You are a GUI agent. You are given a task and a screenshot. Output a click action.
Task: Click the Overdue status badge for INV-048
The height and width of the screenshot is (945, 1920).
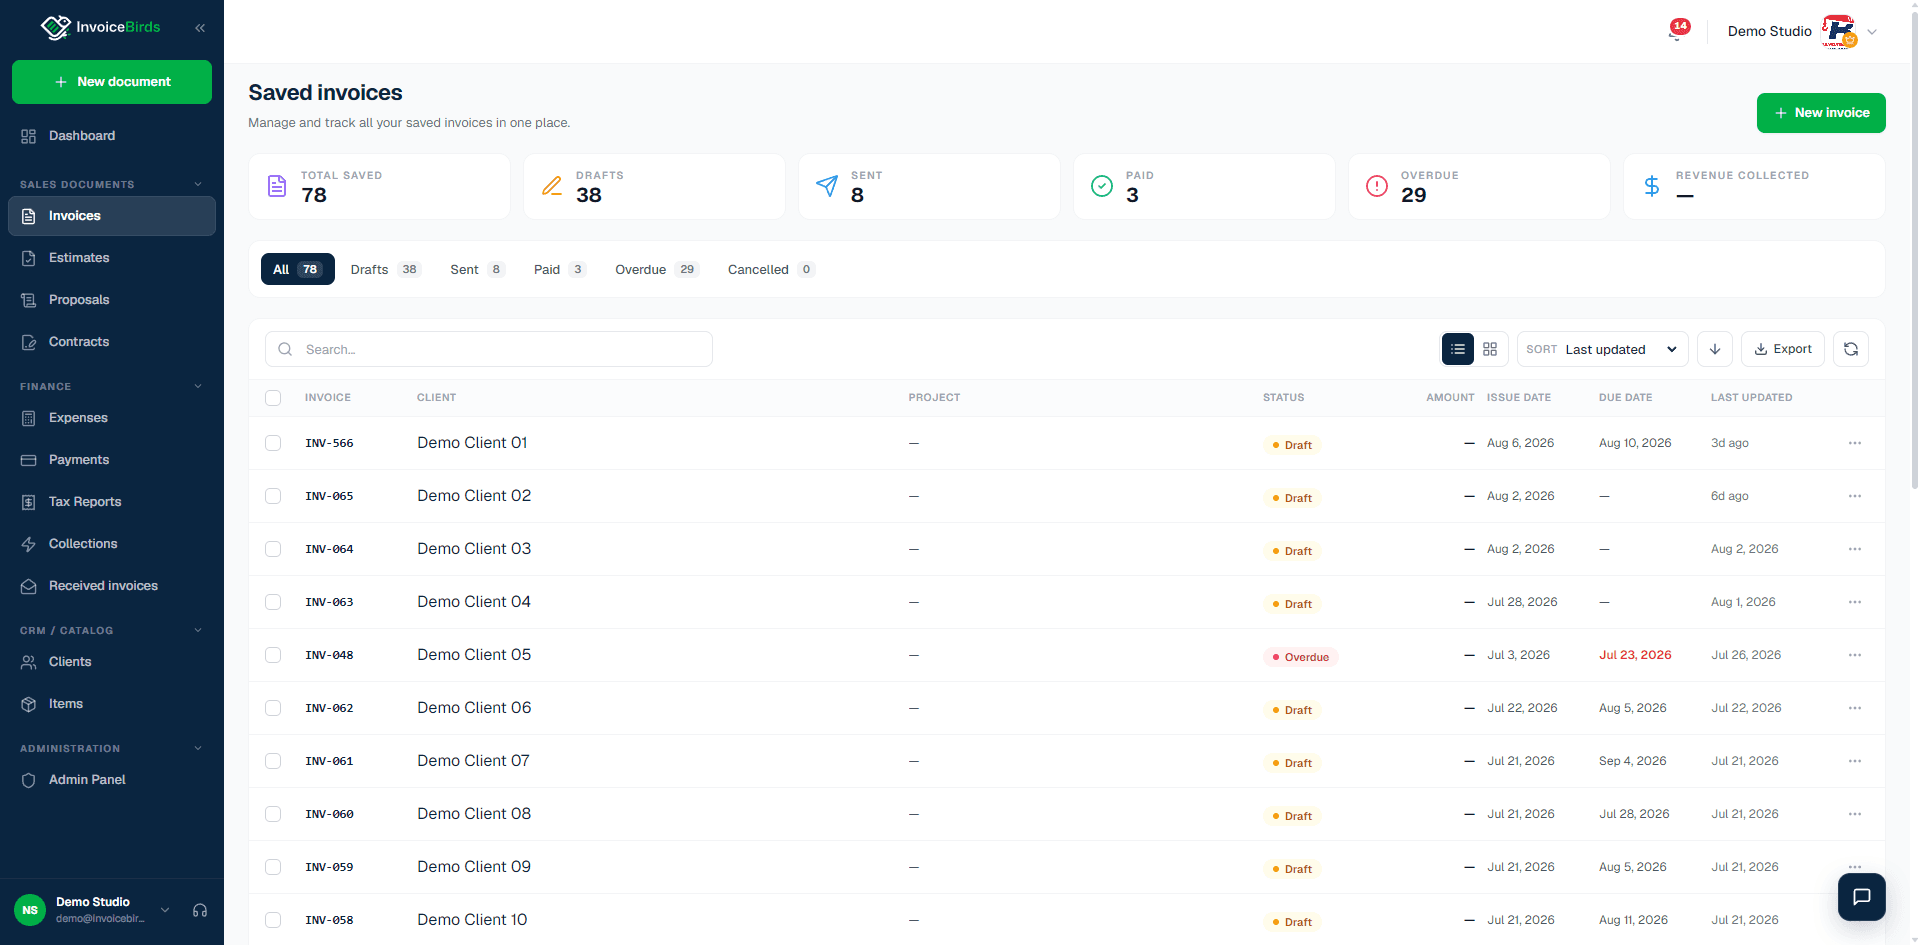click(x=1301, y=657)
